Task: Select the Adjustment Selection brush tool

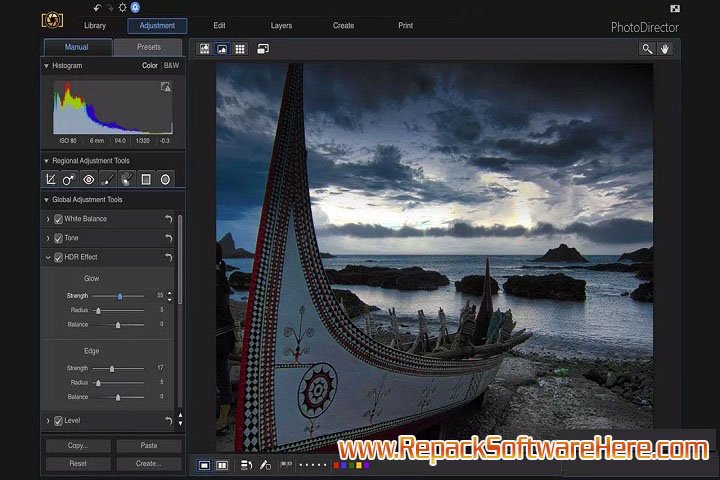Action: pyautogui.click(x=127, y=179)
